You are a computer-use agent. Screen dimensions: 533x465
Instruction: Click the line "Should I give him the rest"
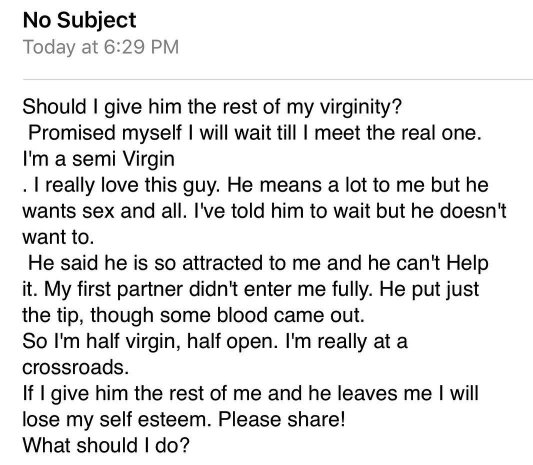pos(212,107)
